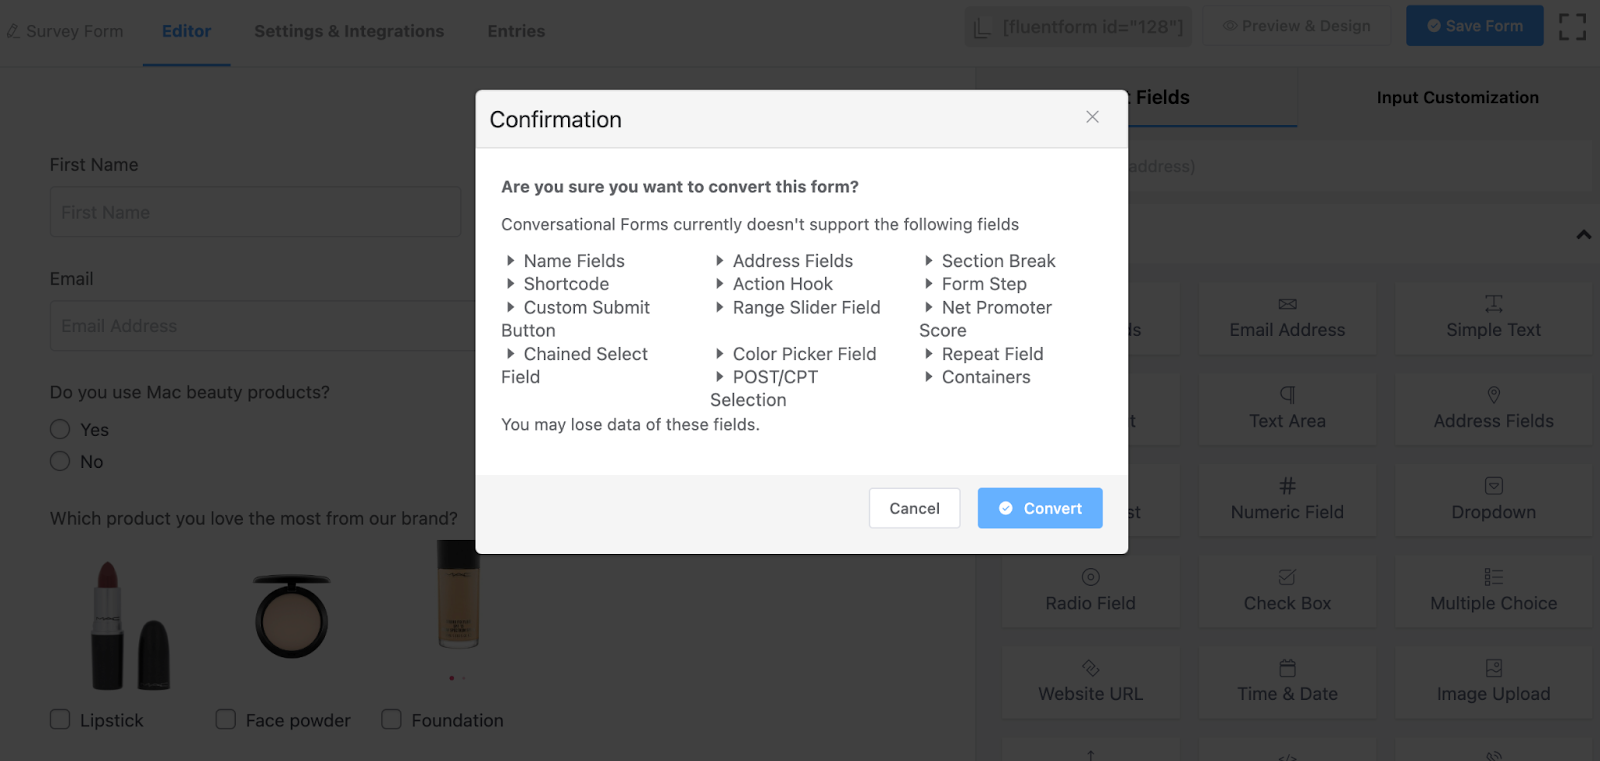Image resolution: width=1600 pixels, height=761 pixels.
Task: Click the First Name input field
Action: coord(255,212)
